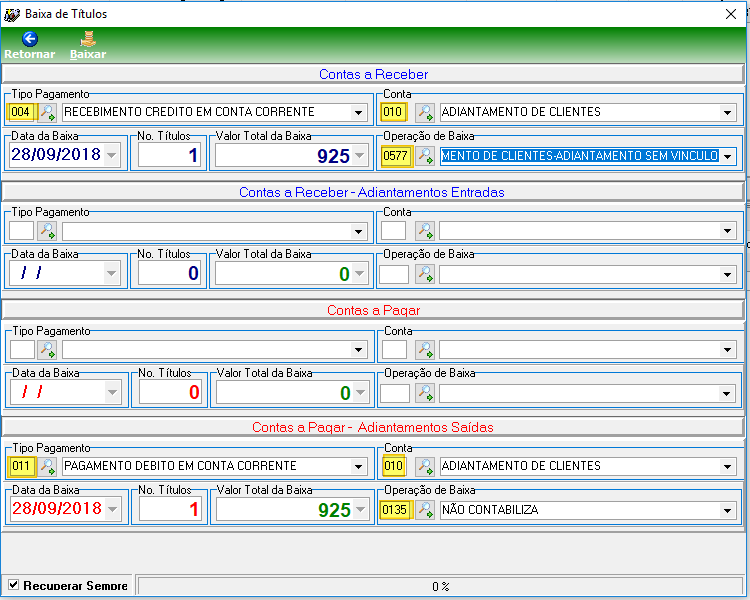Screen dimensions: 750x600
Task: Click the Contas a Receber section header
Action: point(373,74)
